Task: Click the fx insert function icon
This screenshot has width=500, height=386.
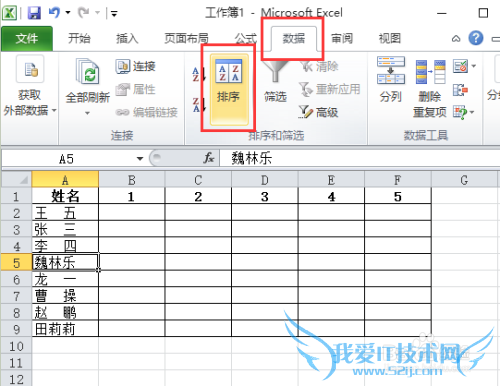Action: (x=209, y=158)
